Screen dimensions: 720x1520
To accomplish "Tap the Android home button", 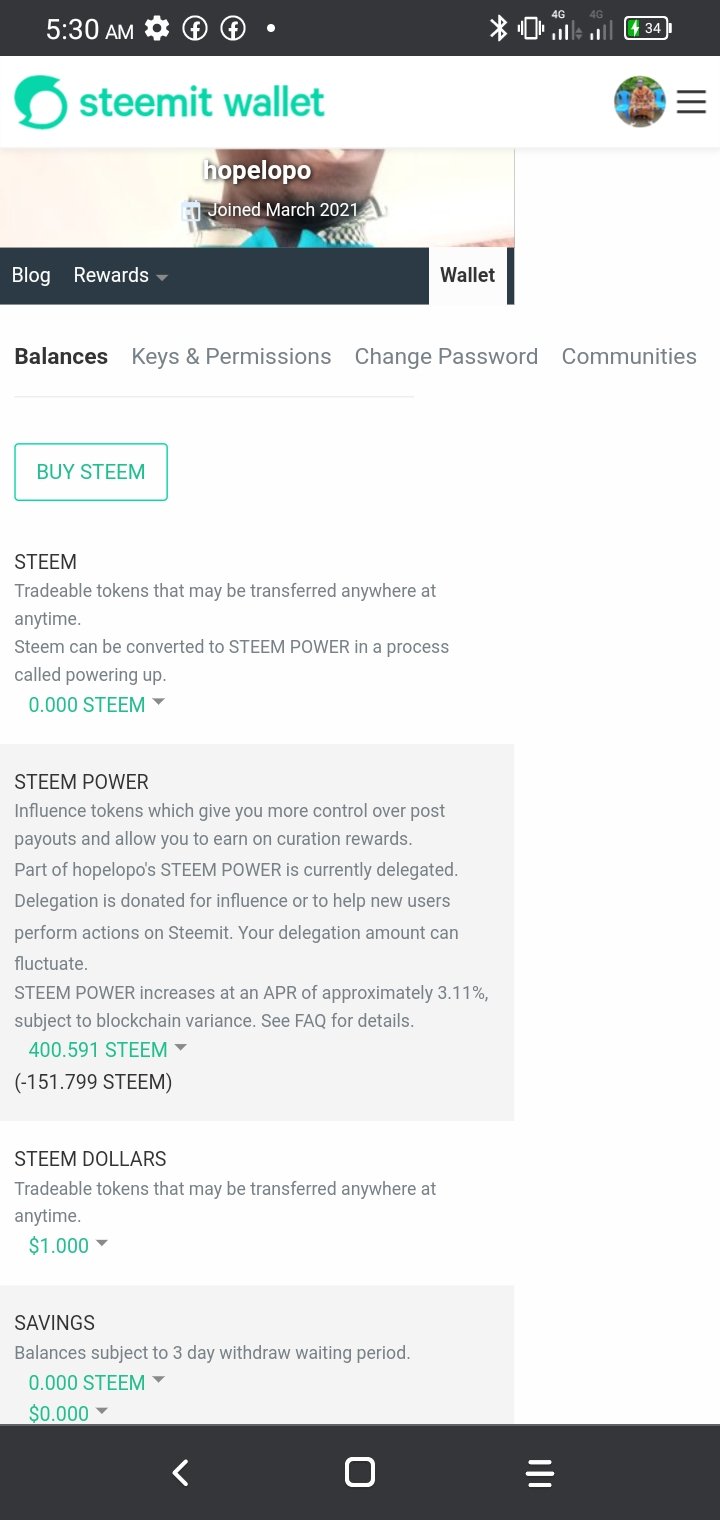I will (x=360, y=1472).
